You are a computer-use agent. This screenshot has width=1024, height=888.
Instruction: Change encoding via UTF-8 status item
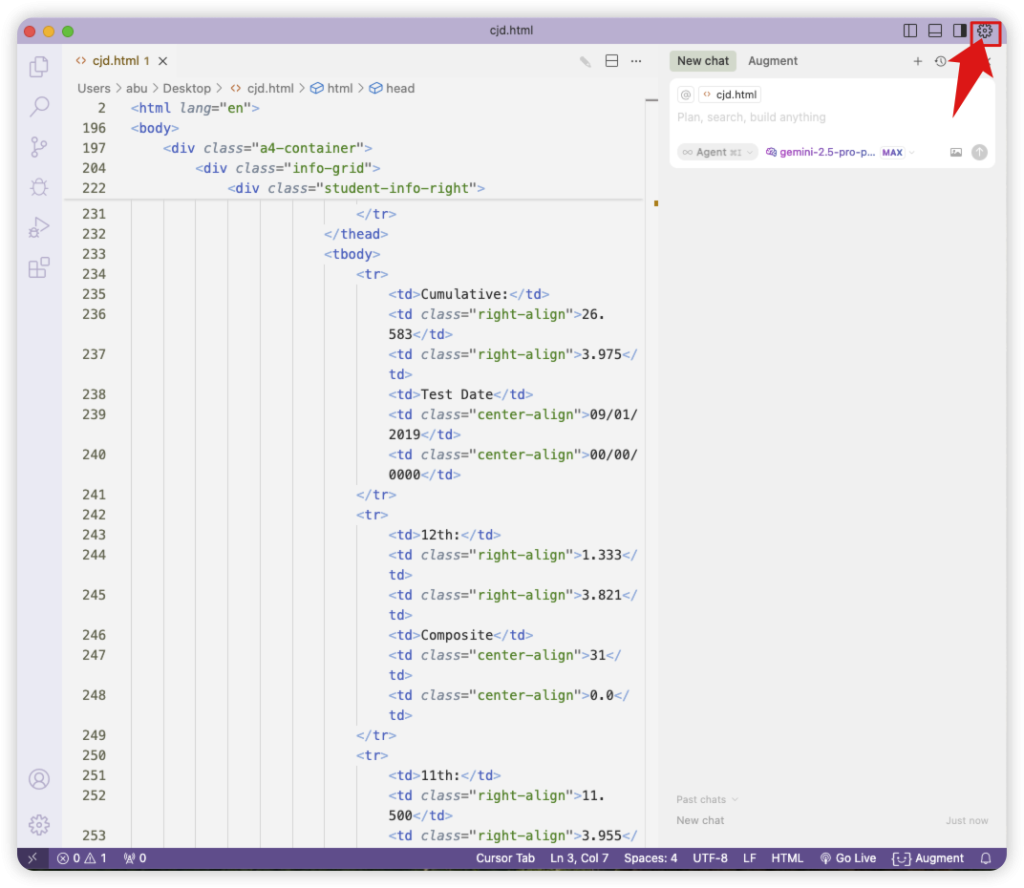(x=710, y=858)
